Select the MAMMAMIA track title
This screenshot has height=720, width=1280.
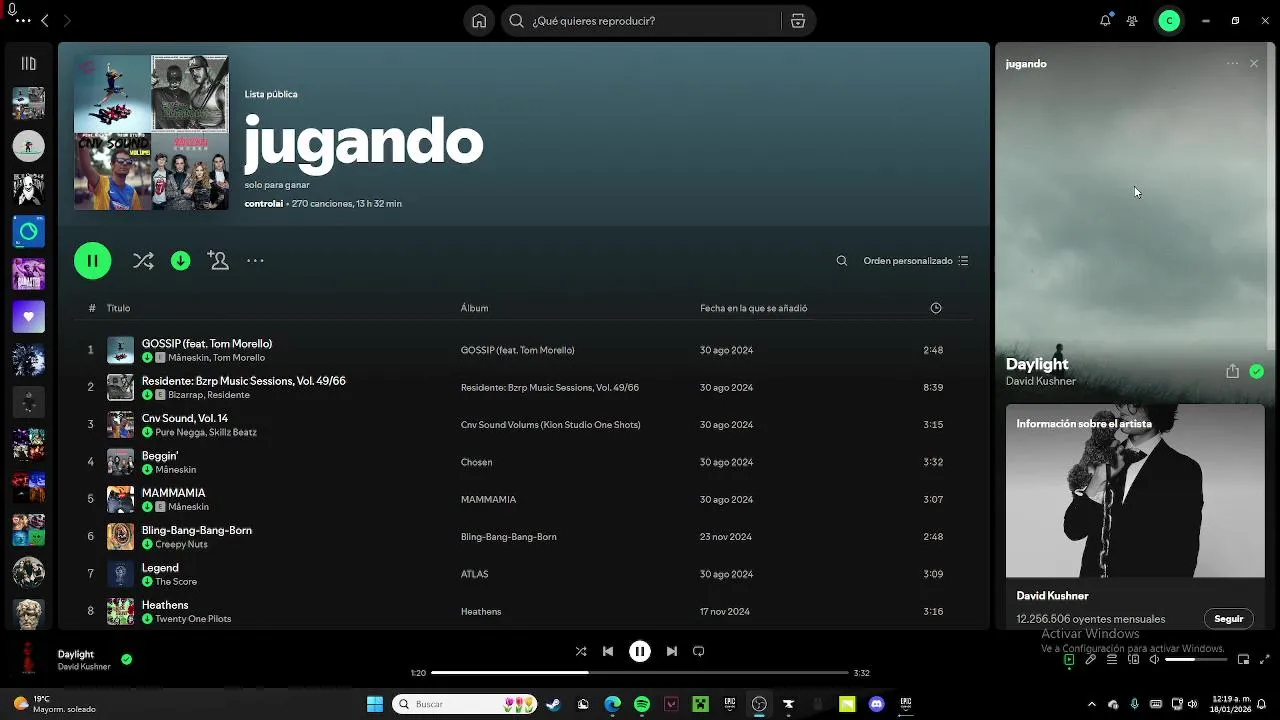[173, 493]
